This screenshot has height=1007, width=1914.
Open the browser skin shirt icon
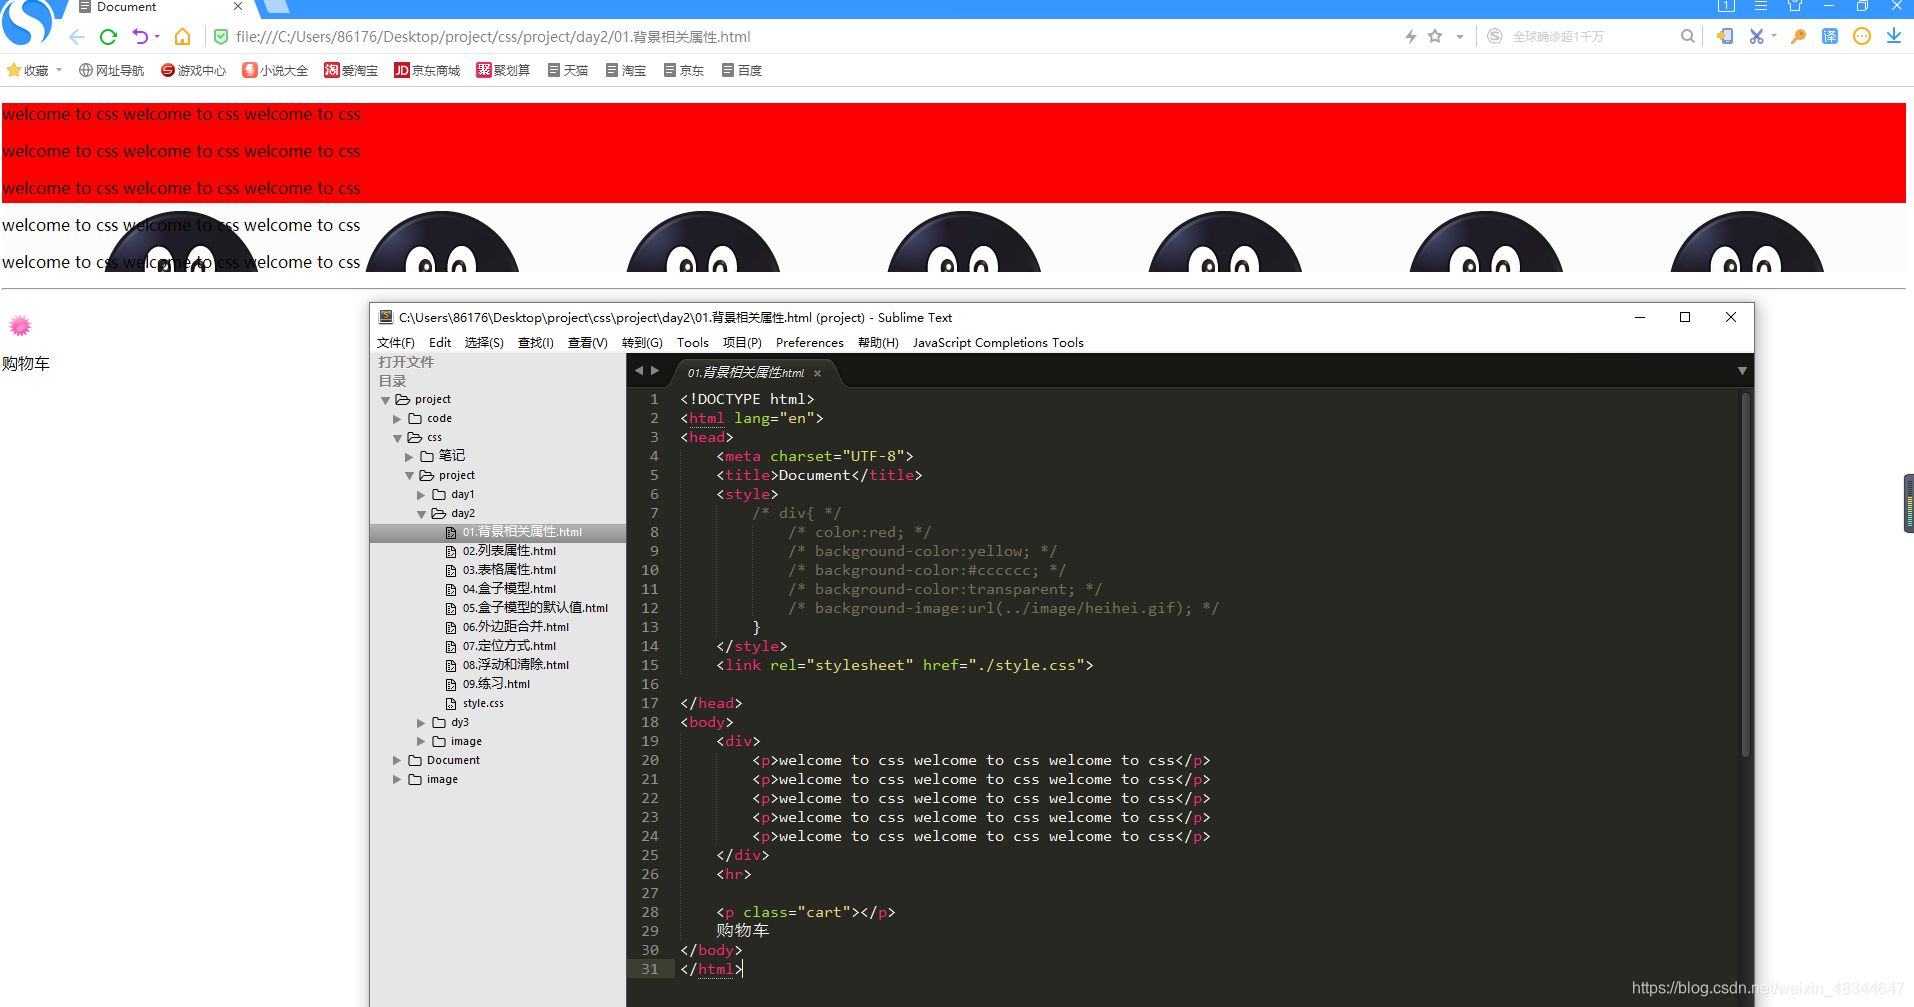click(1795, 6)
